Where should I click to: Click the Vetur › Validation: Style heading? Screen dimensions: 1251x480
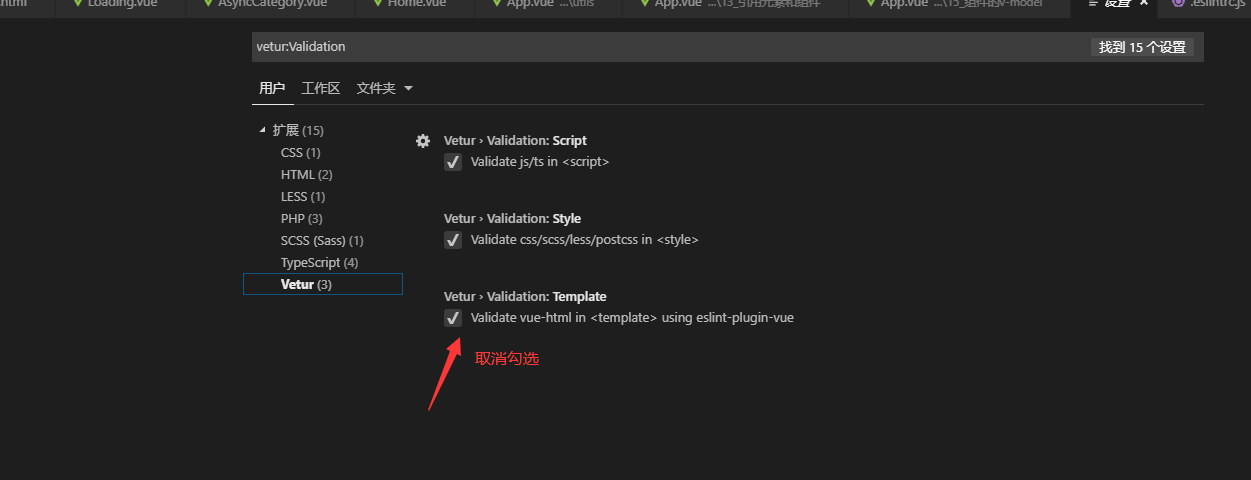[512, 219]
